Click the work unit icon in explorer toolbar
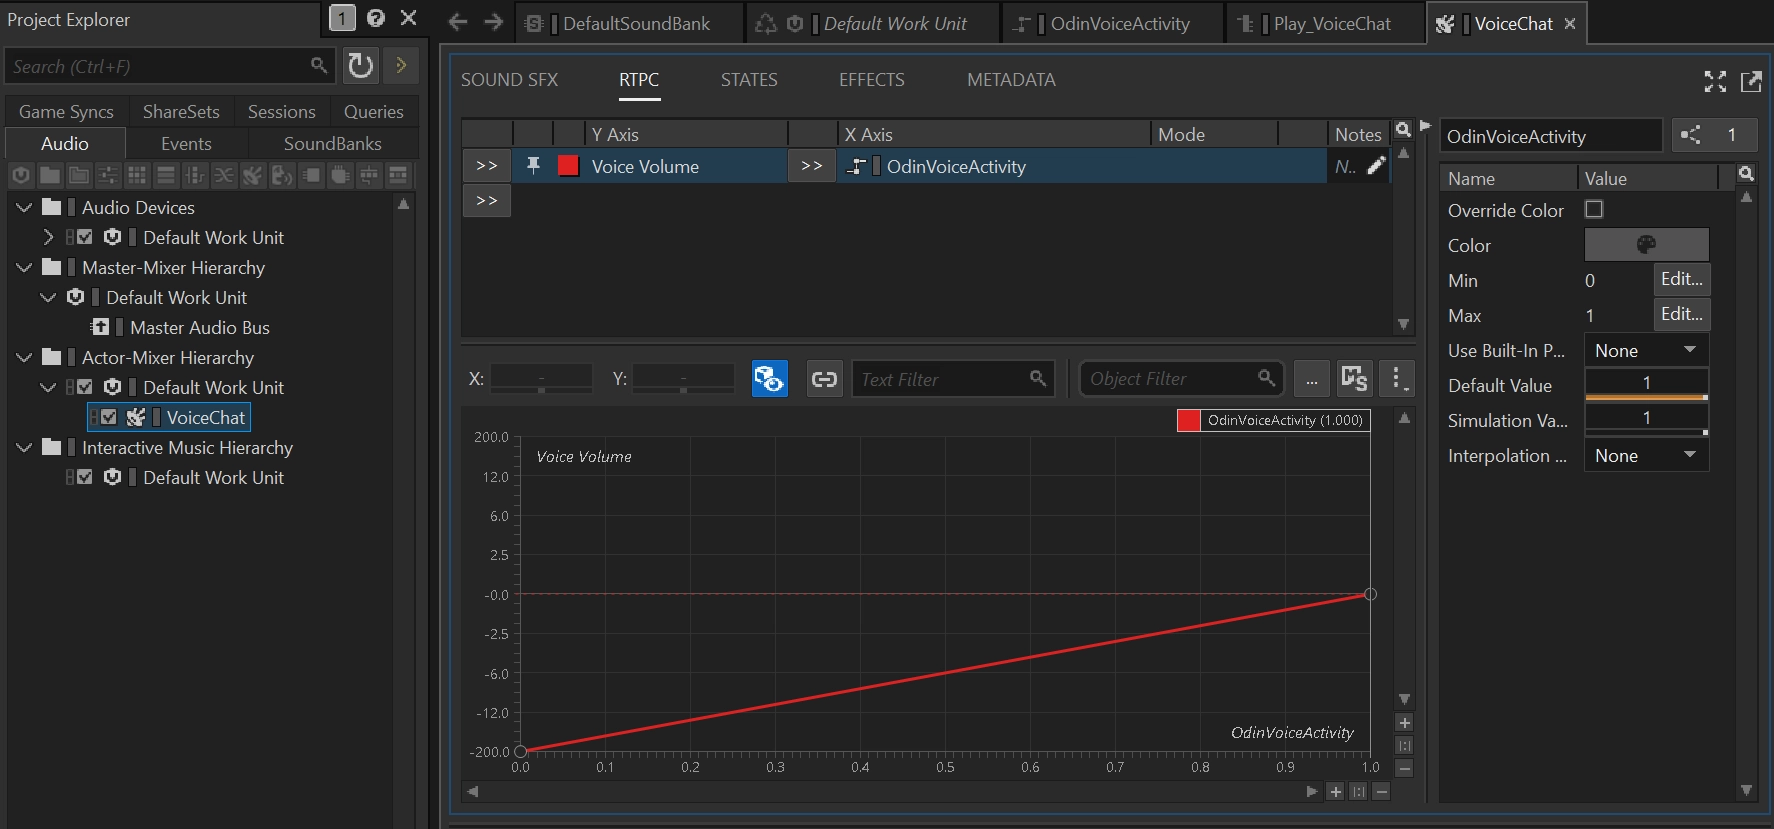Viewport: 1774px width, 829px height. tap(21, 176)
